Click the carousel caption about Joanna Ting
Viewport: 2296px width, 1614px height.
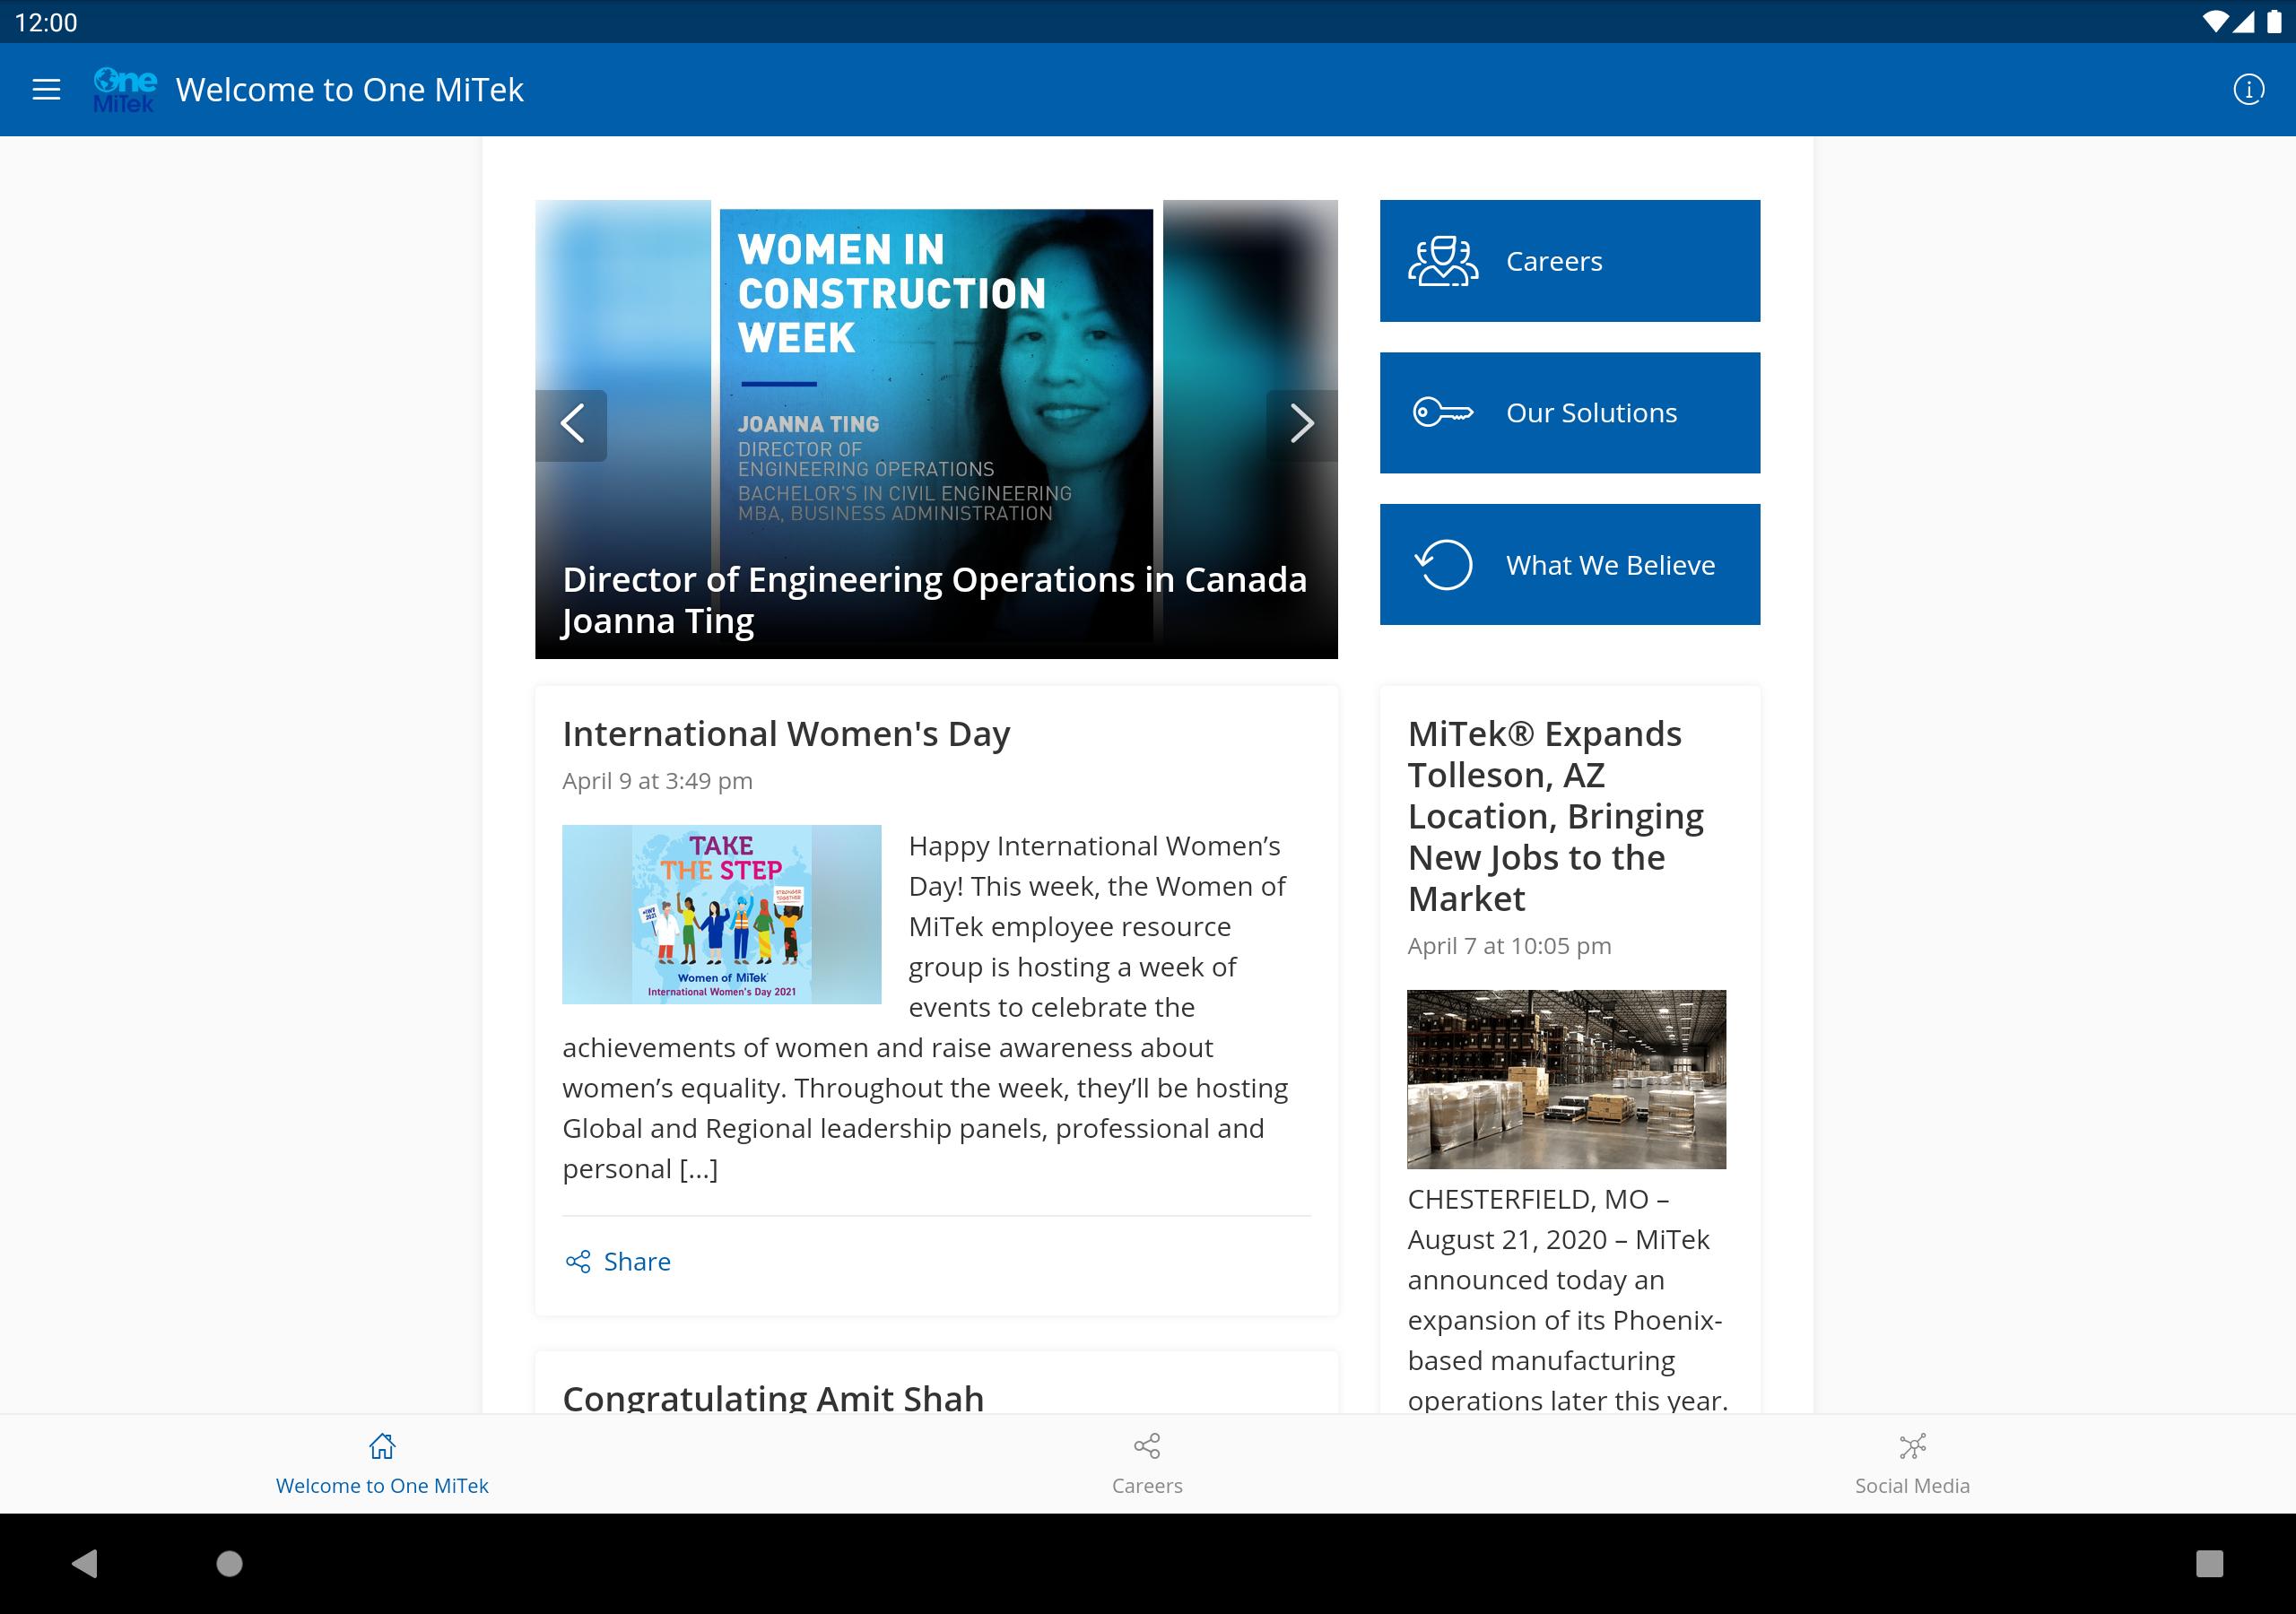[934, 600]
